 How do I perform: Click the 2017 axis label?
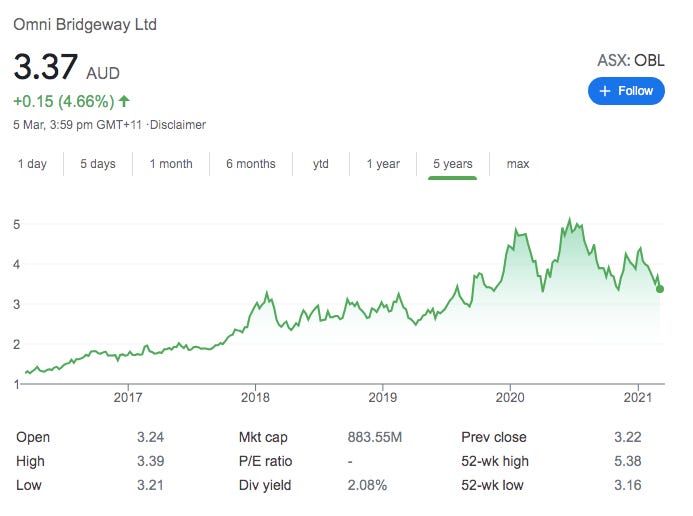[x=128, y=397]
